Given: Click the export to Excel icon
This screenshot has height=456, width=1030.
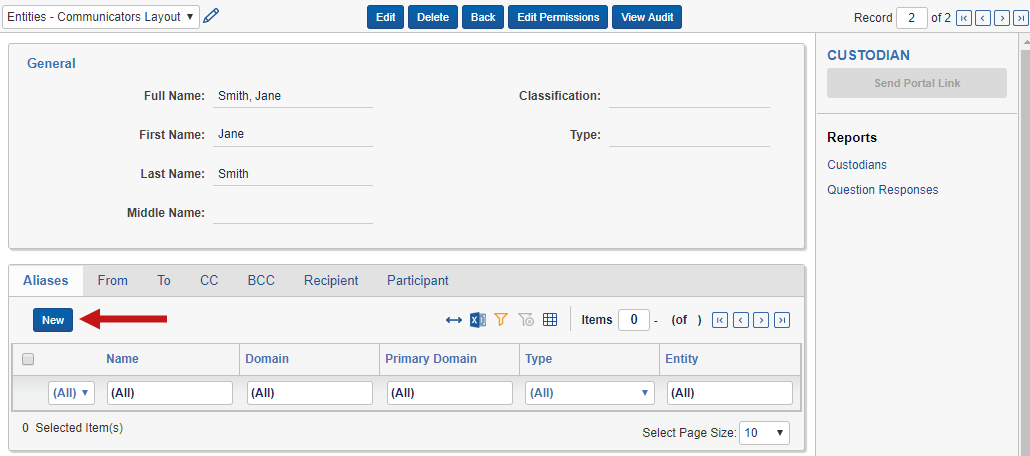Looking at the screenshot, I should [478, 320].
